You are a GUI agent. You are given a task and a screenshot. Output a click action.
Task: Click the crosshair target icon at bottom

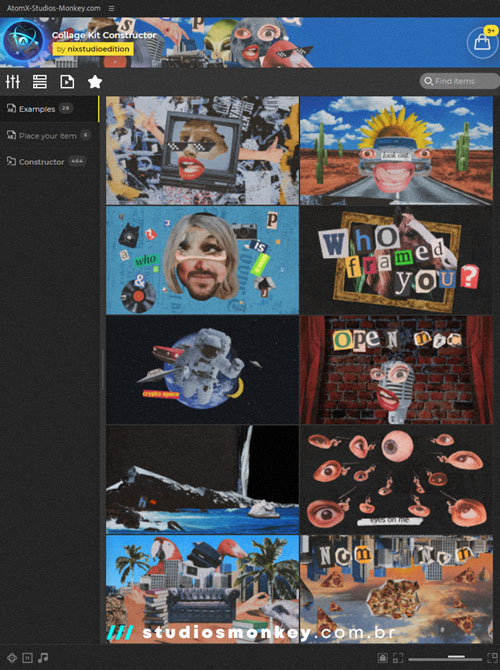point(12,658)
